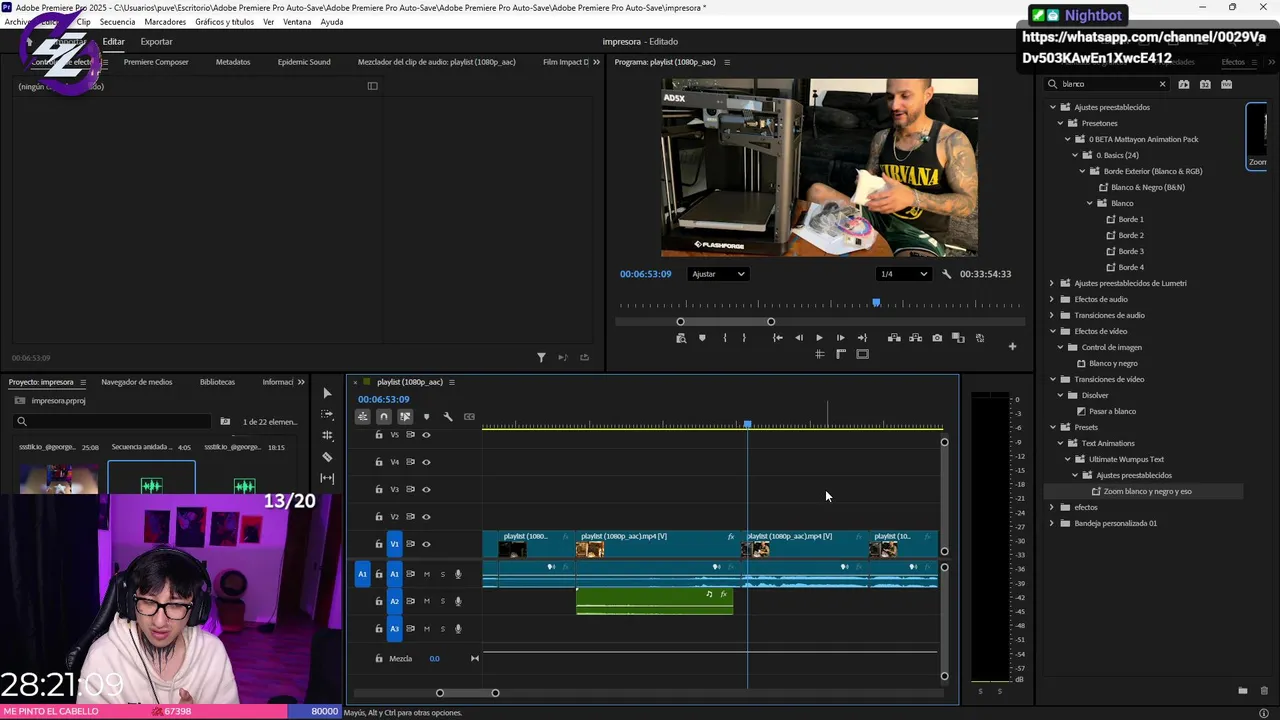Expand Ajustes preestablecidos de Lumetri
Image resolution: width=1280 pixels, height=720 pixels.
(1052, 283)
